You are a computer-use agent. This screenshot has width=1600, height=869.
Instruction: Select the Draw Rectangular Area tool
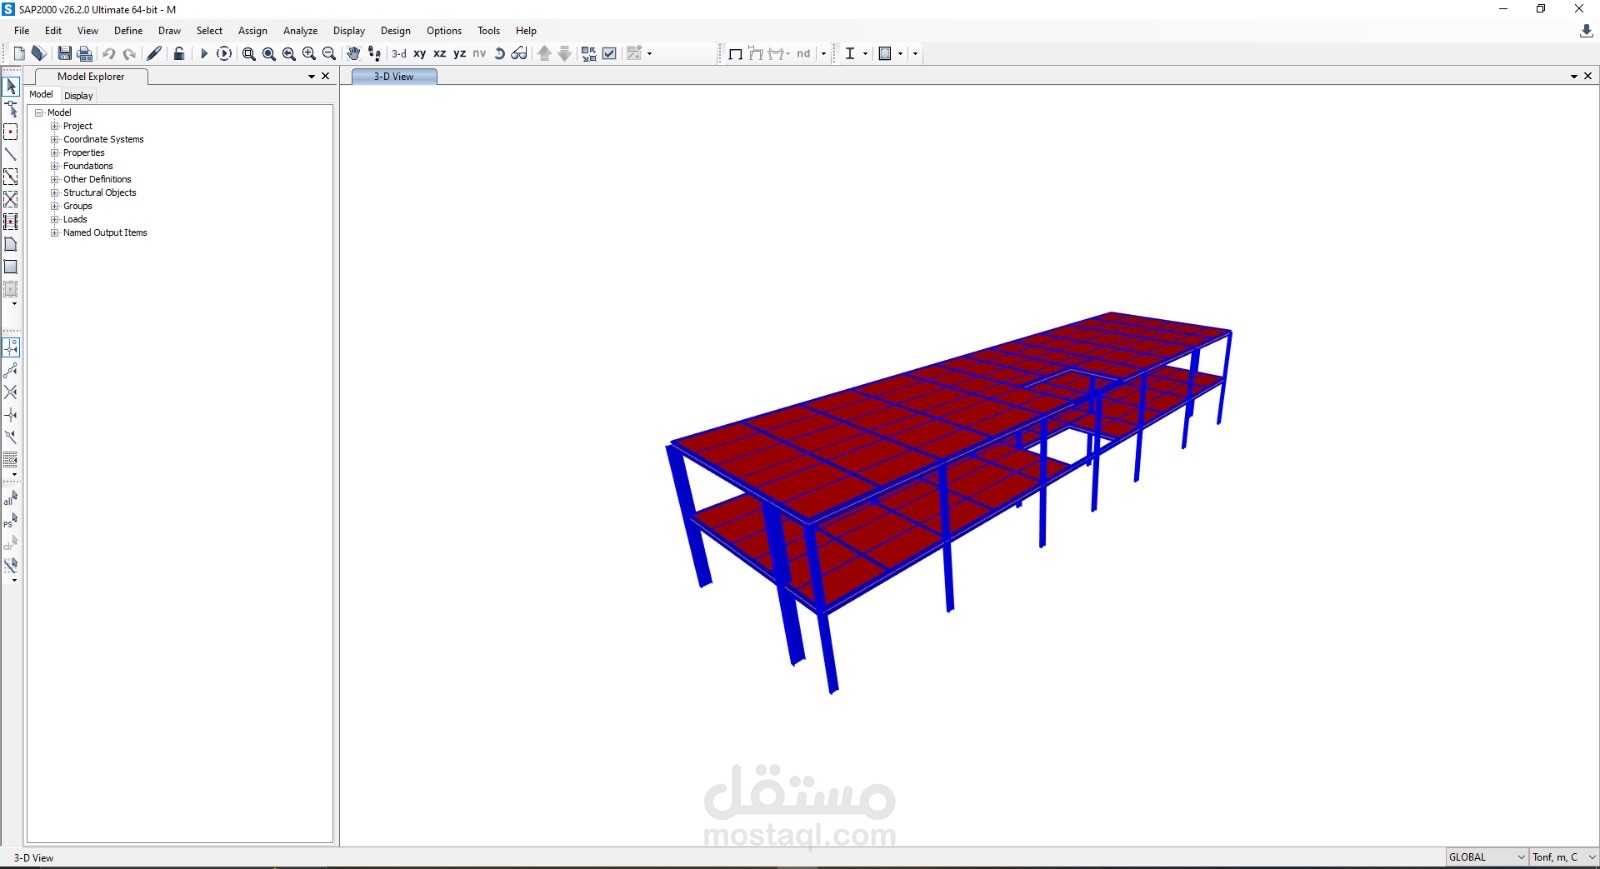click(11, 267)
